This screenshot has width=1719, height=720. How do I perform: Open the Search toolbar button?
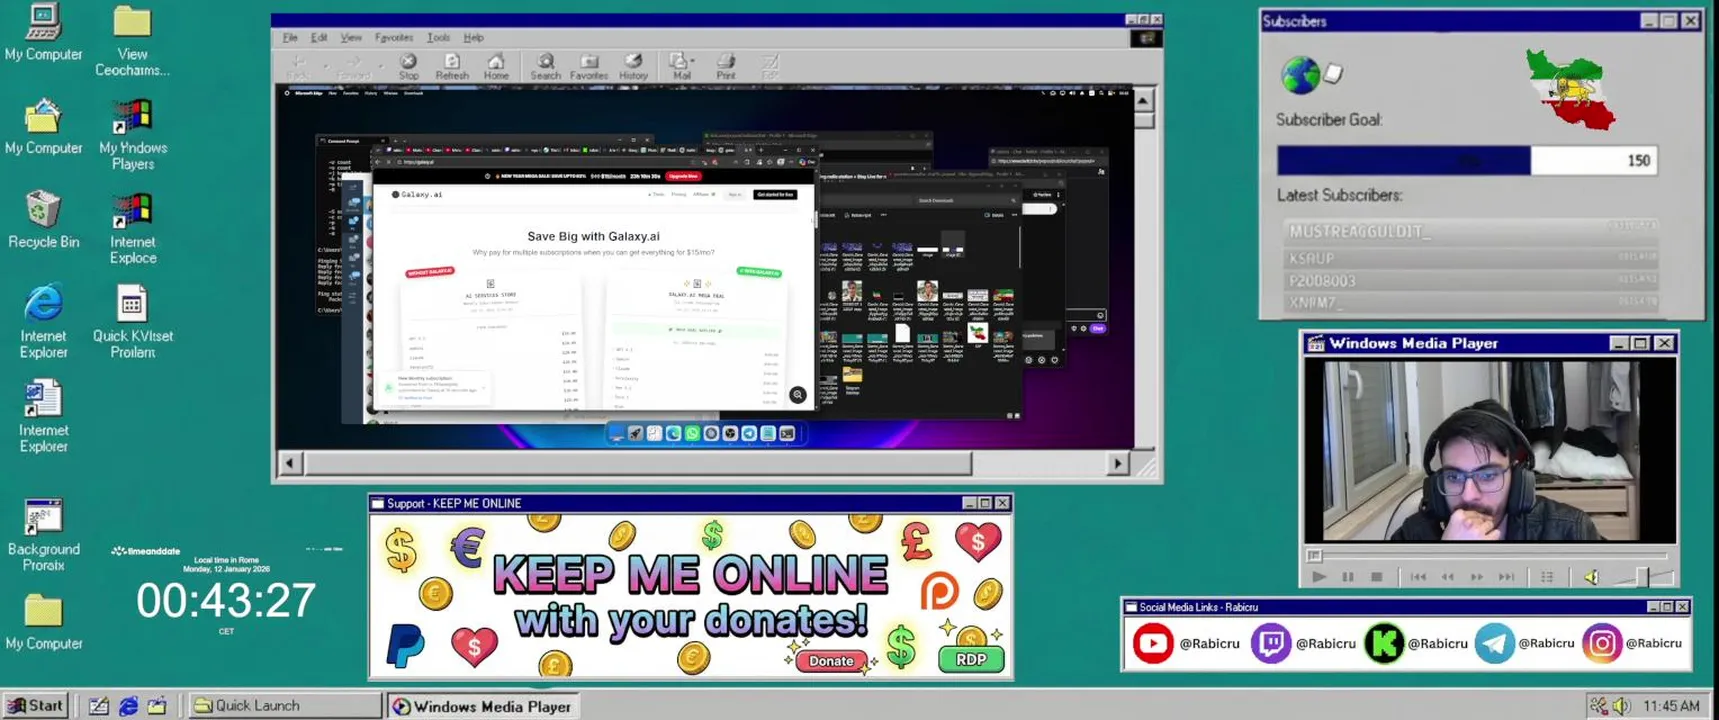point(545,67)
